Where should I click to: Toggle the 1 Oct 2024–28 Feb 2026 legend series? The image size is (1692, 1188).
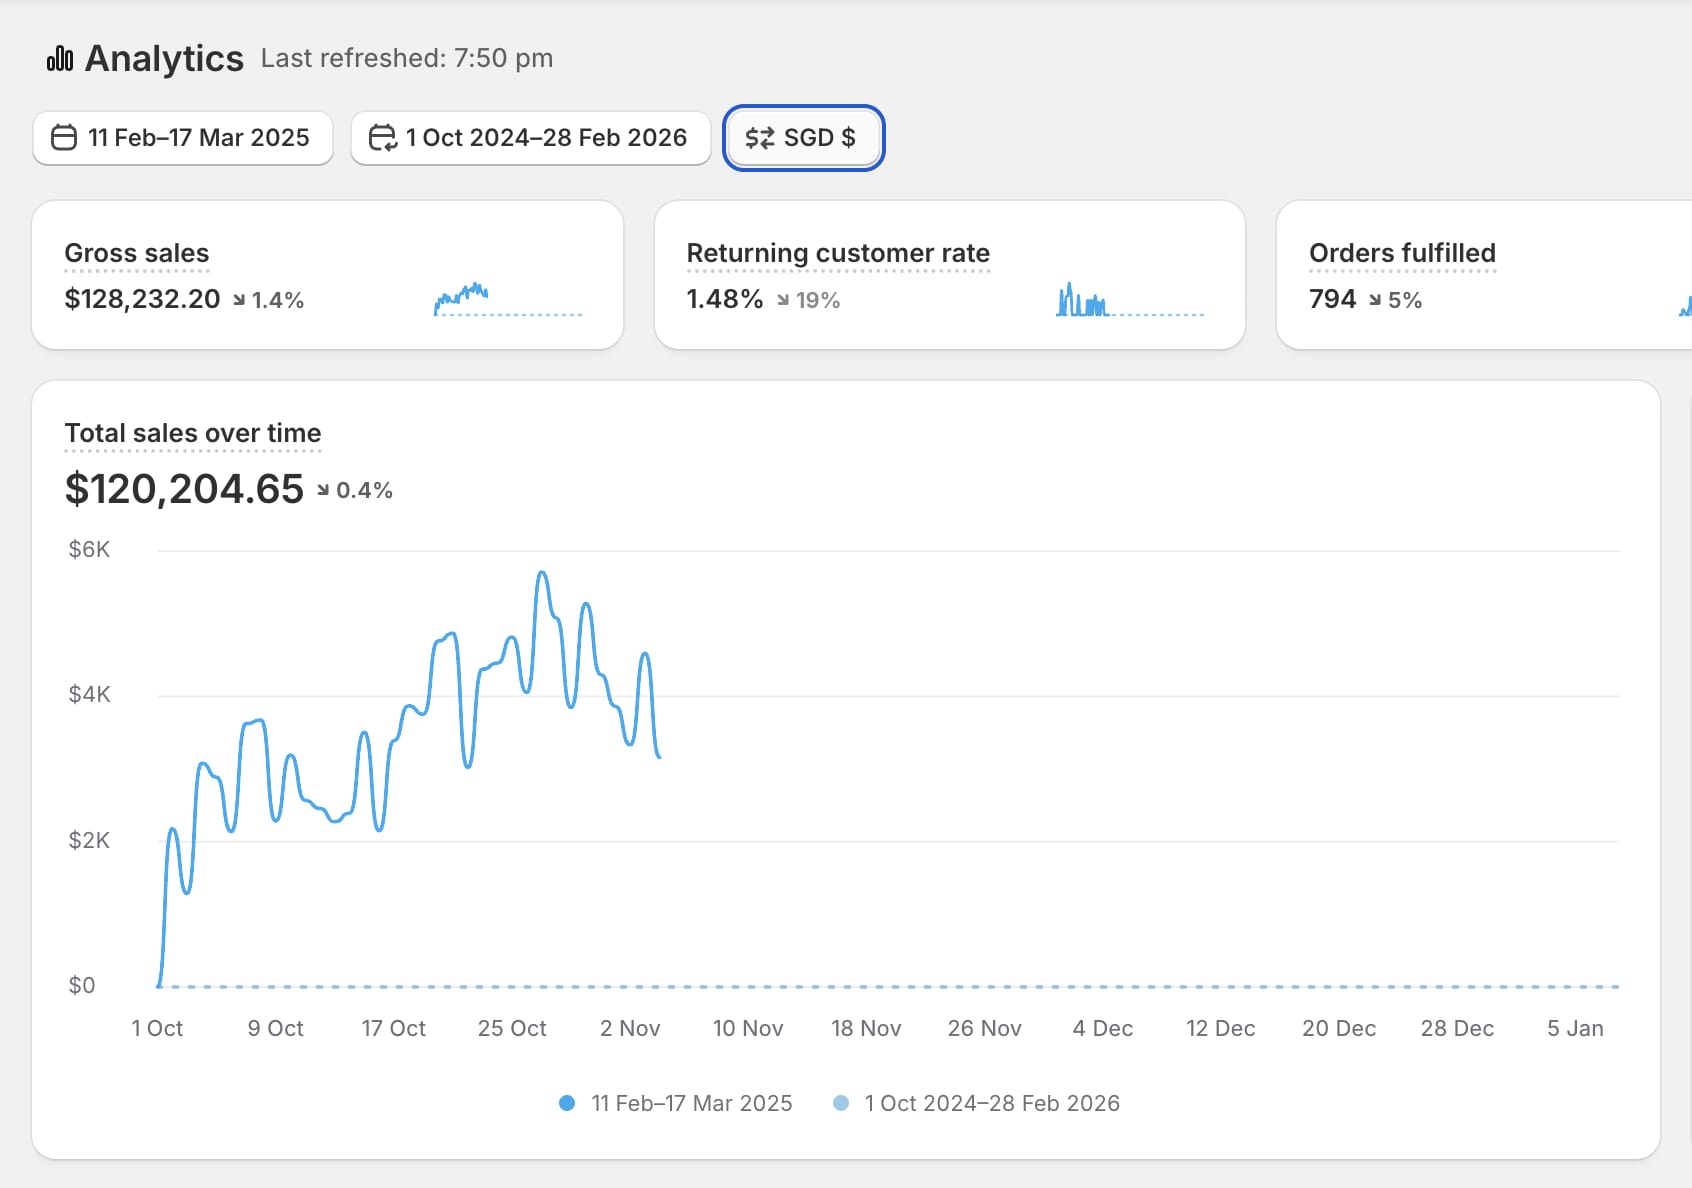(x=991, y=1103)
